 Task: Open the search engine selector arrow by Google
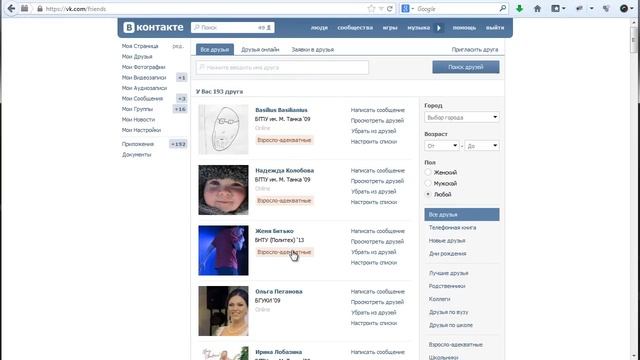[413, 9]
